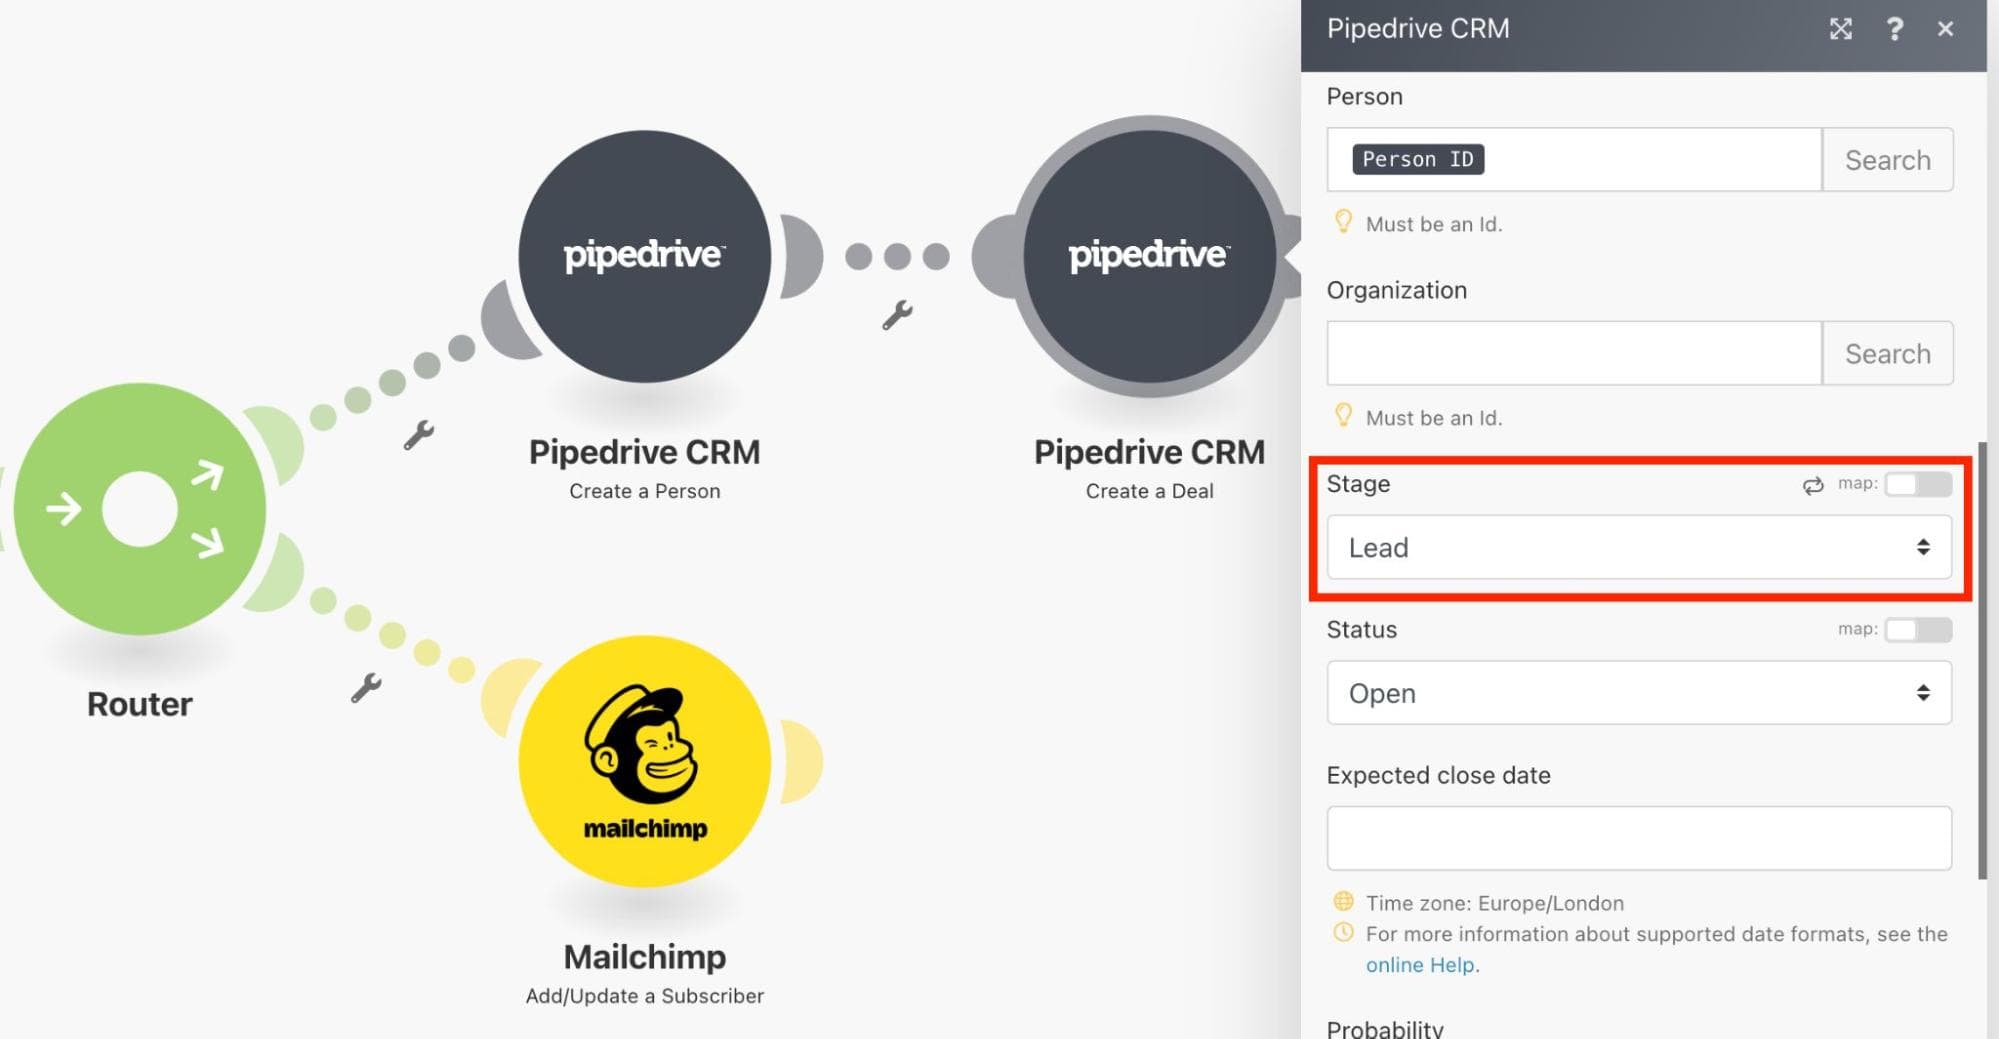Click the Router module icon
1999x1039 pixels.
[x=140, y=509]
